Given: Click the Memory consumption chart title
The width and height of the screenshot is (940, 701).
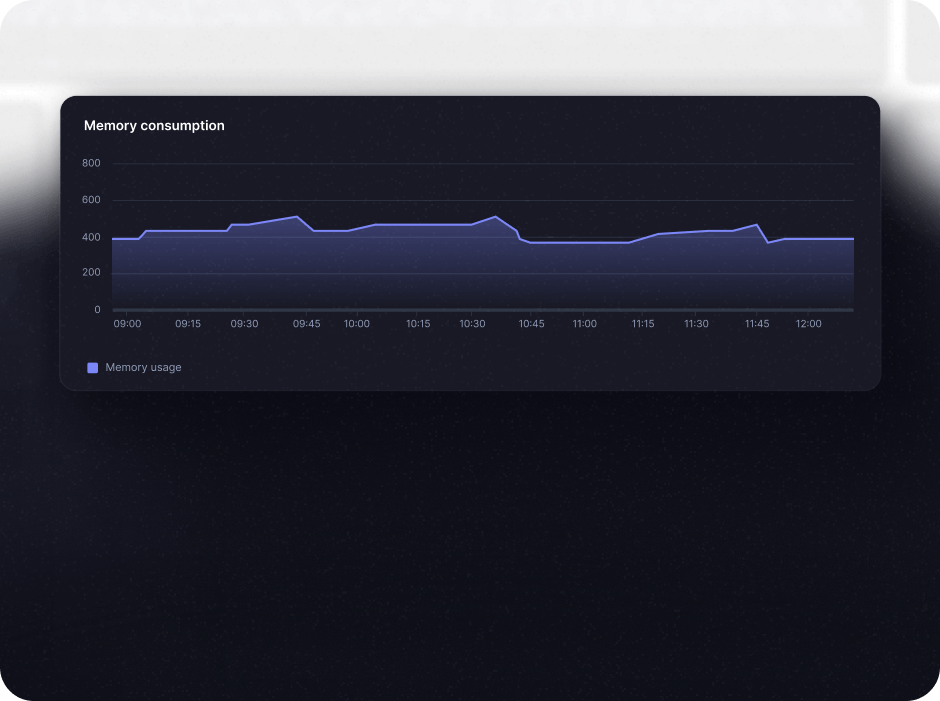Looking at the screenshot, I should 154,126.
